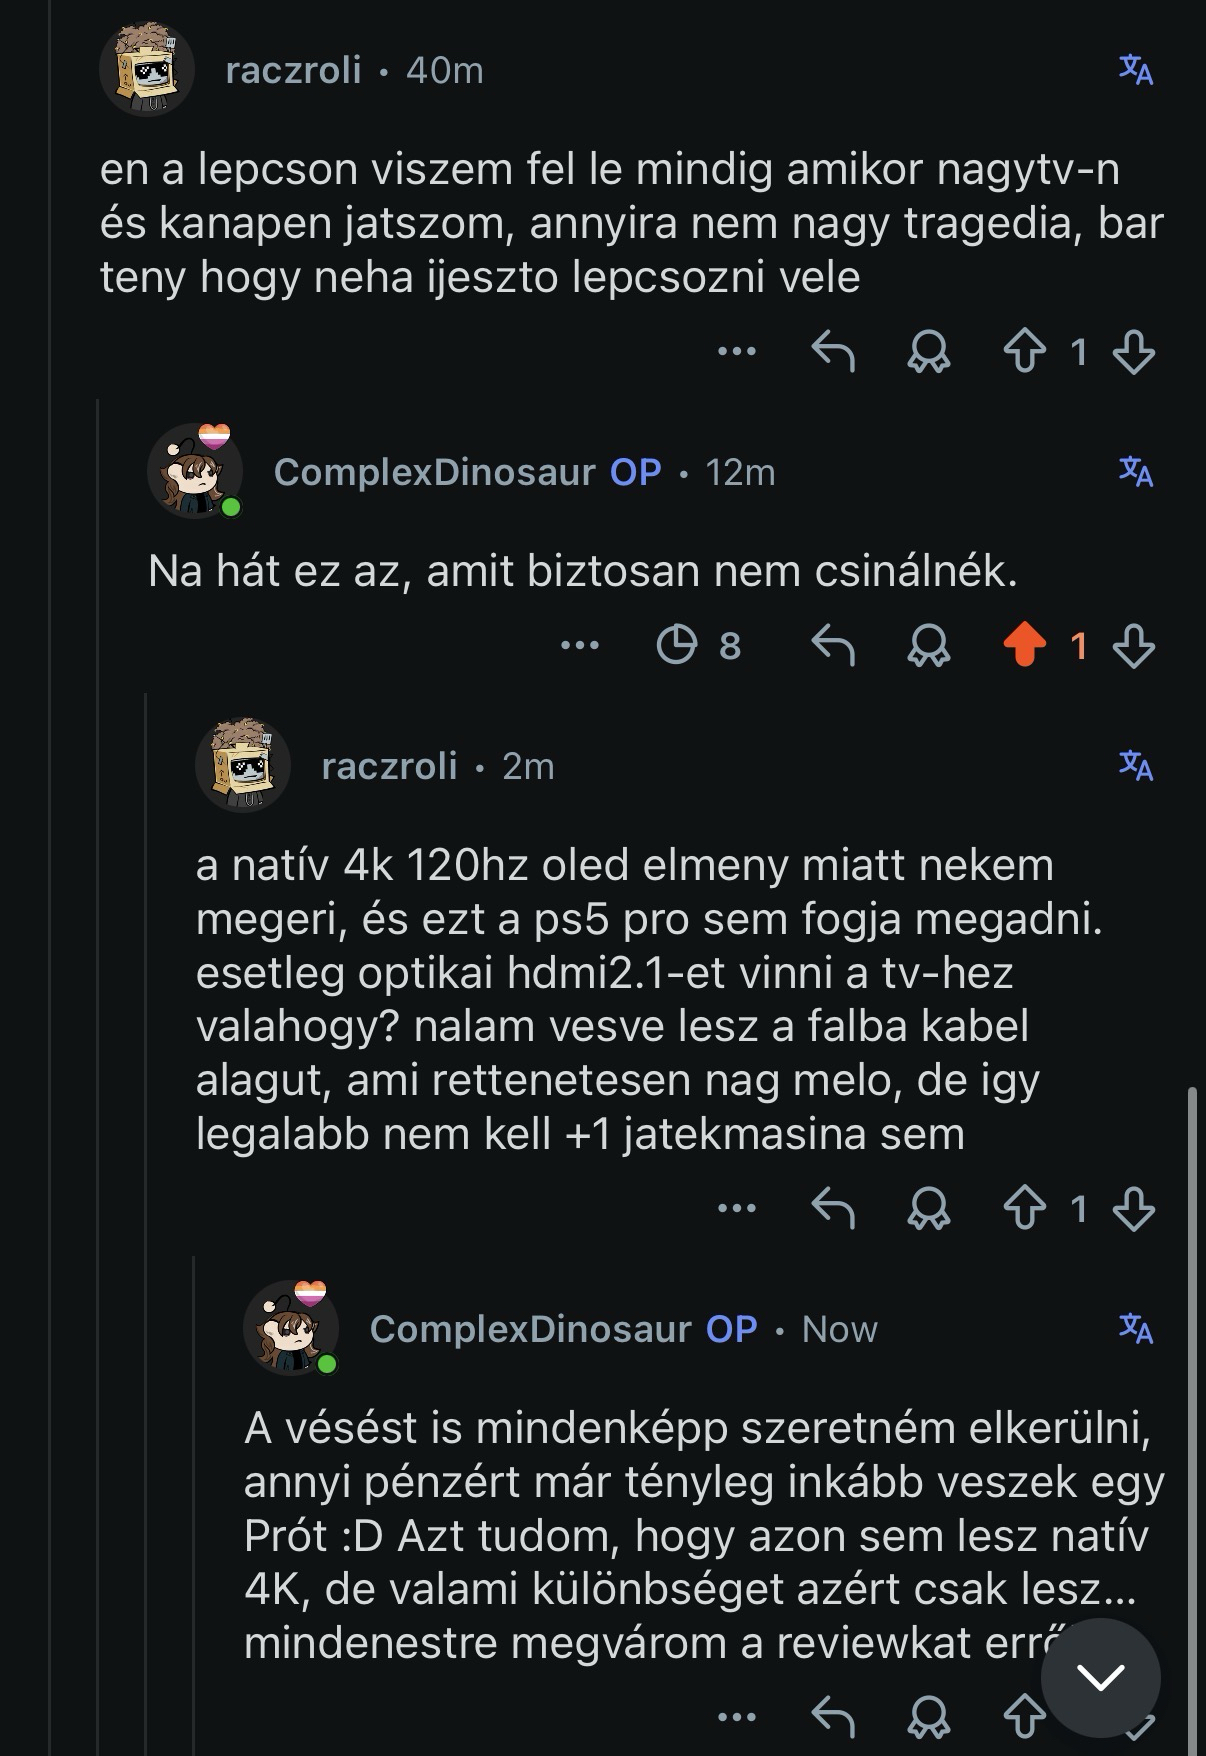Tap raczroli's avatar on the 2m comment
Image resolution: width=1206 pixels, height=1756 pixels.
(x=243, y=765)
